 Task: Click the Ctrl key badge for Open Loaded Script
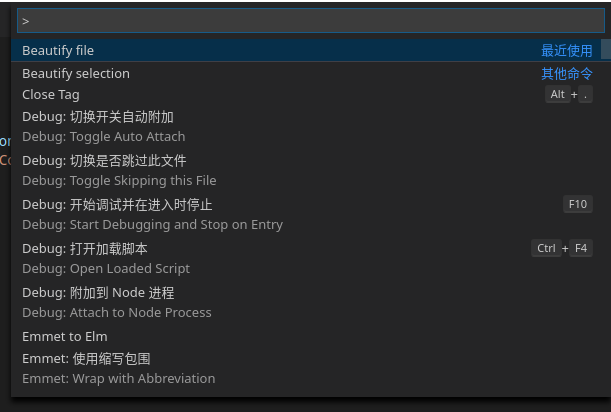click(x=546, y=248)
